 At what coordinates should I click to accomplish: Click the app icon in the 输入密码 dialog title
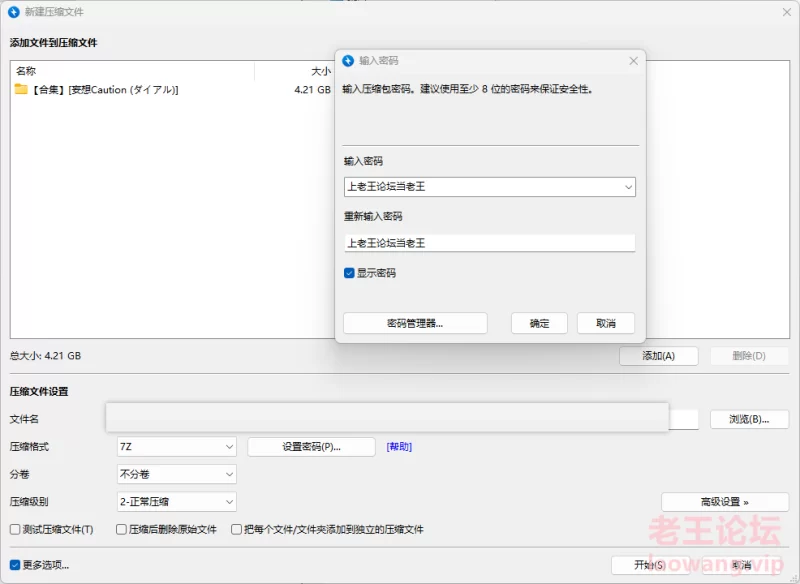tap(348, 61)
